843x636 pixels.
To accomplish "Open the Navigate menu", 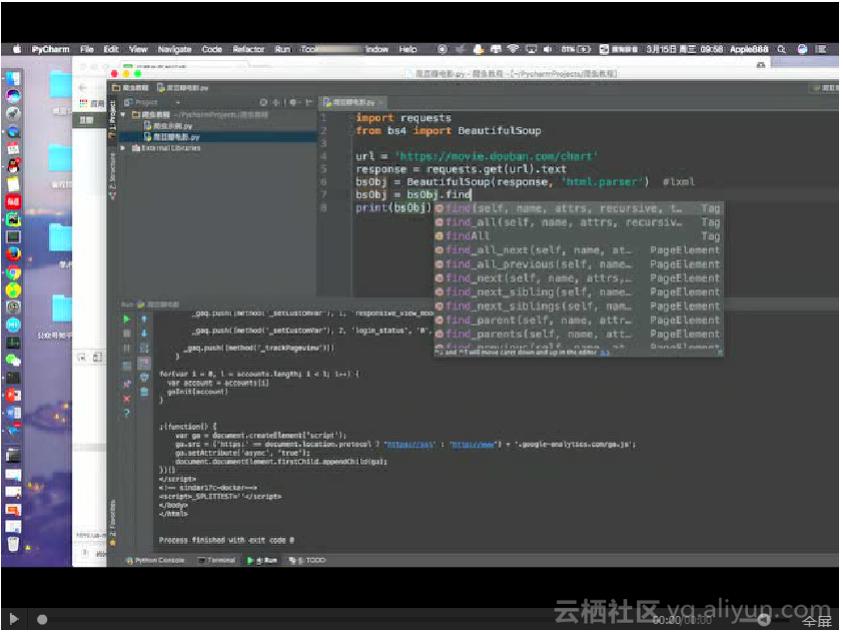I will pos(175,49).
